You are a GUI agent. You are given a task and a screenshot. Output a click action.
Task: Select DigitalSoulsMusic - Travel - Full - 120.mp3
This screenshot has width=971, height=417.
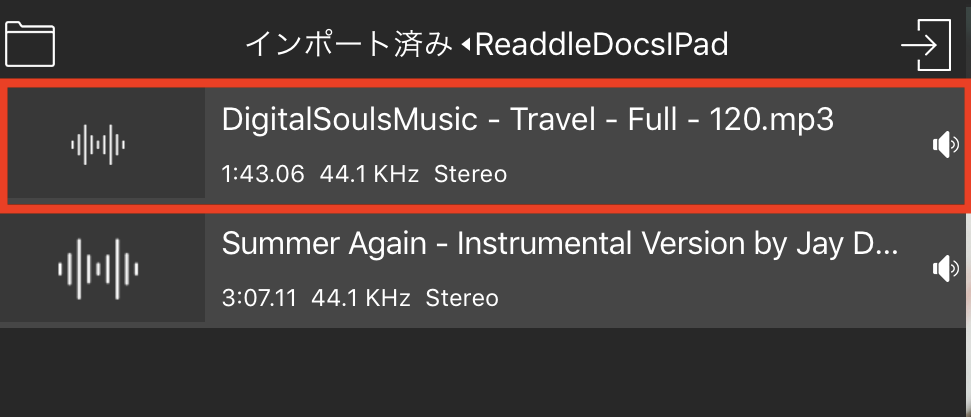coord(528,121)
